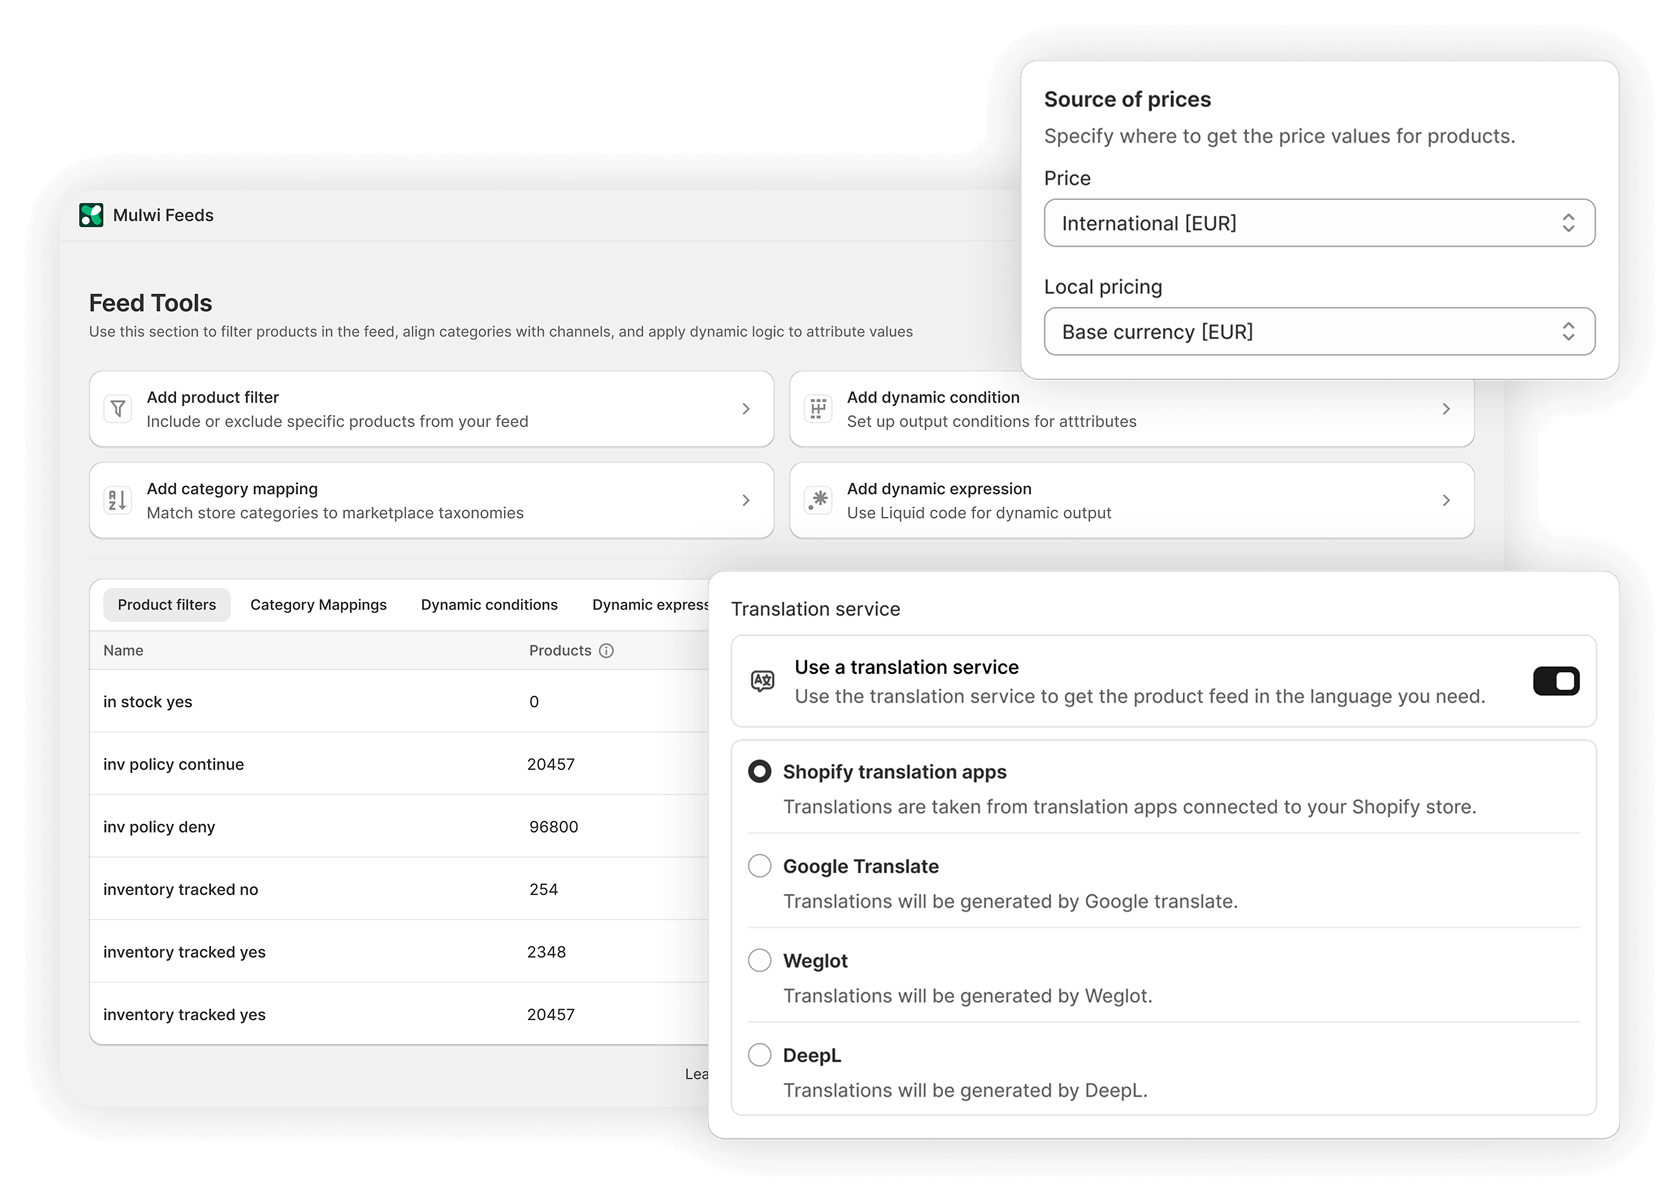Click the Mulwi Feeds logo icon
The width and height of the screenshot is (1680, 1201).
tap(91, 215)
